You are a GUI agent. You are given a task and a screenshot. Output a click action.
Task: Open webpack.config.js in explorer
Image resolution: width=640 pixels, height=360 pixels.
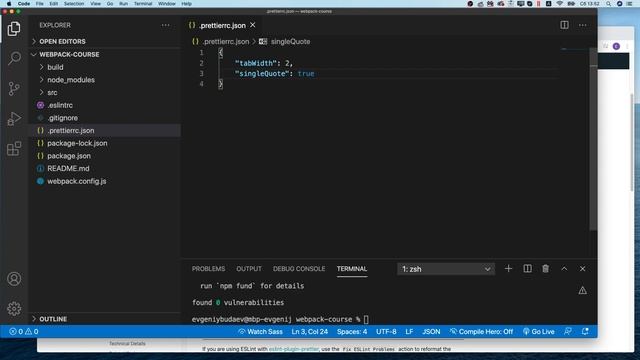click(x=77, y=181)
